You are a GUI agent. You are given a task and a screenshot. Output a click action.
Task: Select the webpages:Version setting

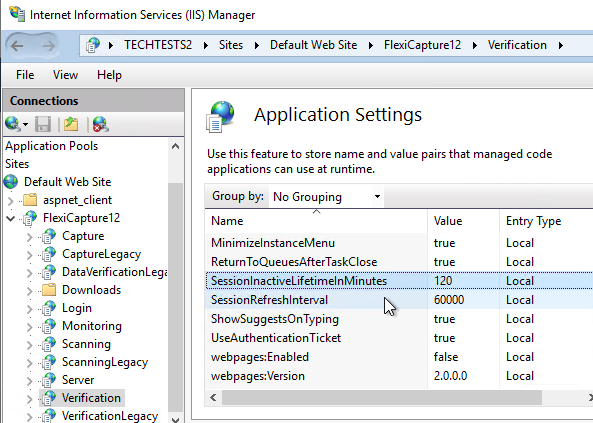coord(399,376)
